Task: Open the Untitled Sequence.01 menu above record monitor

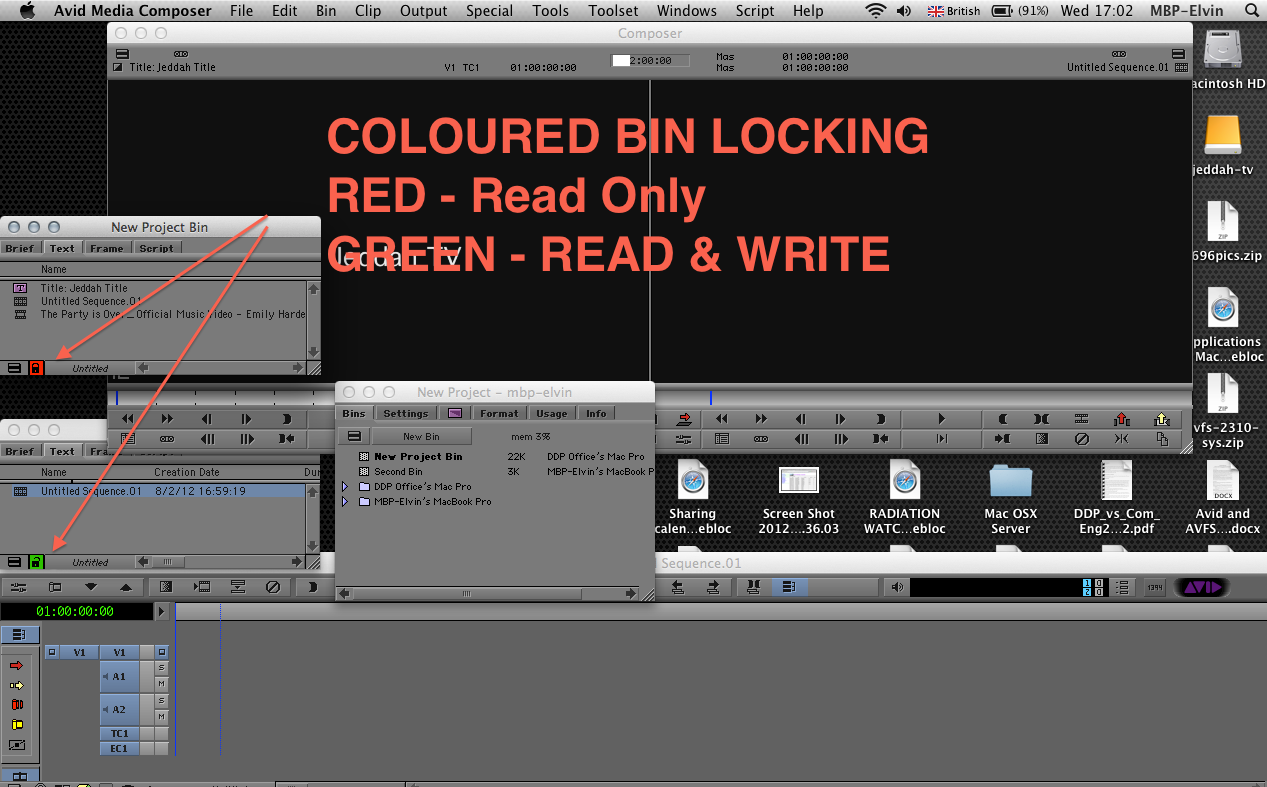Action: point(1118,67)
